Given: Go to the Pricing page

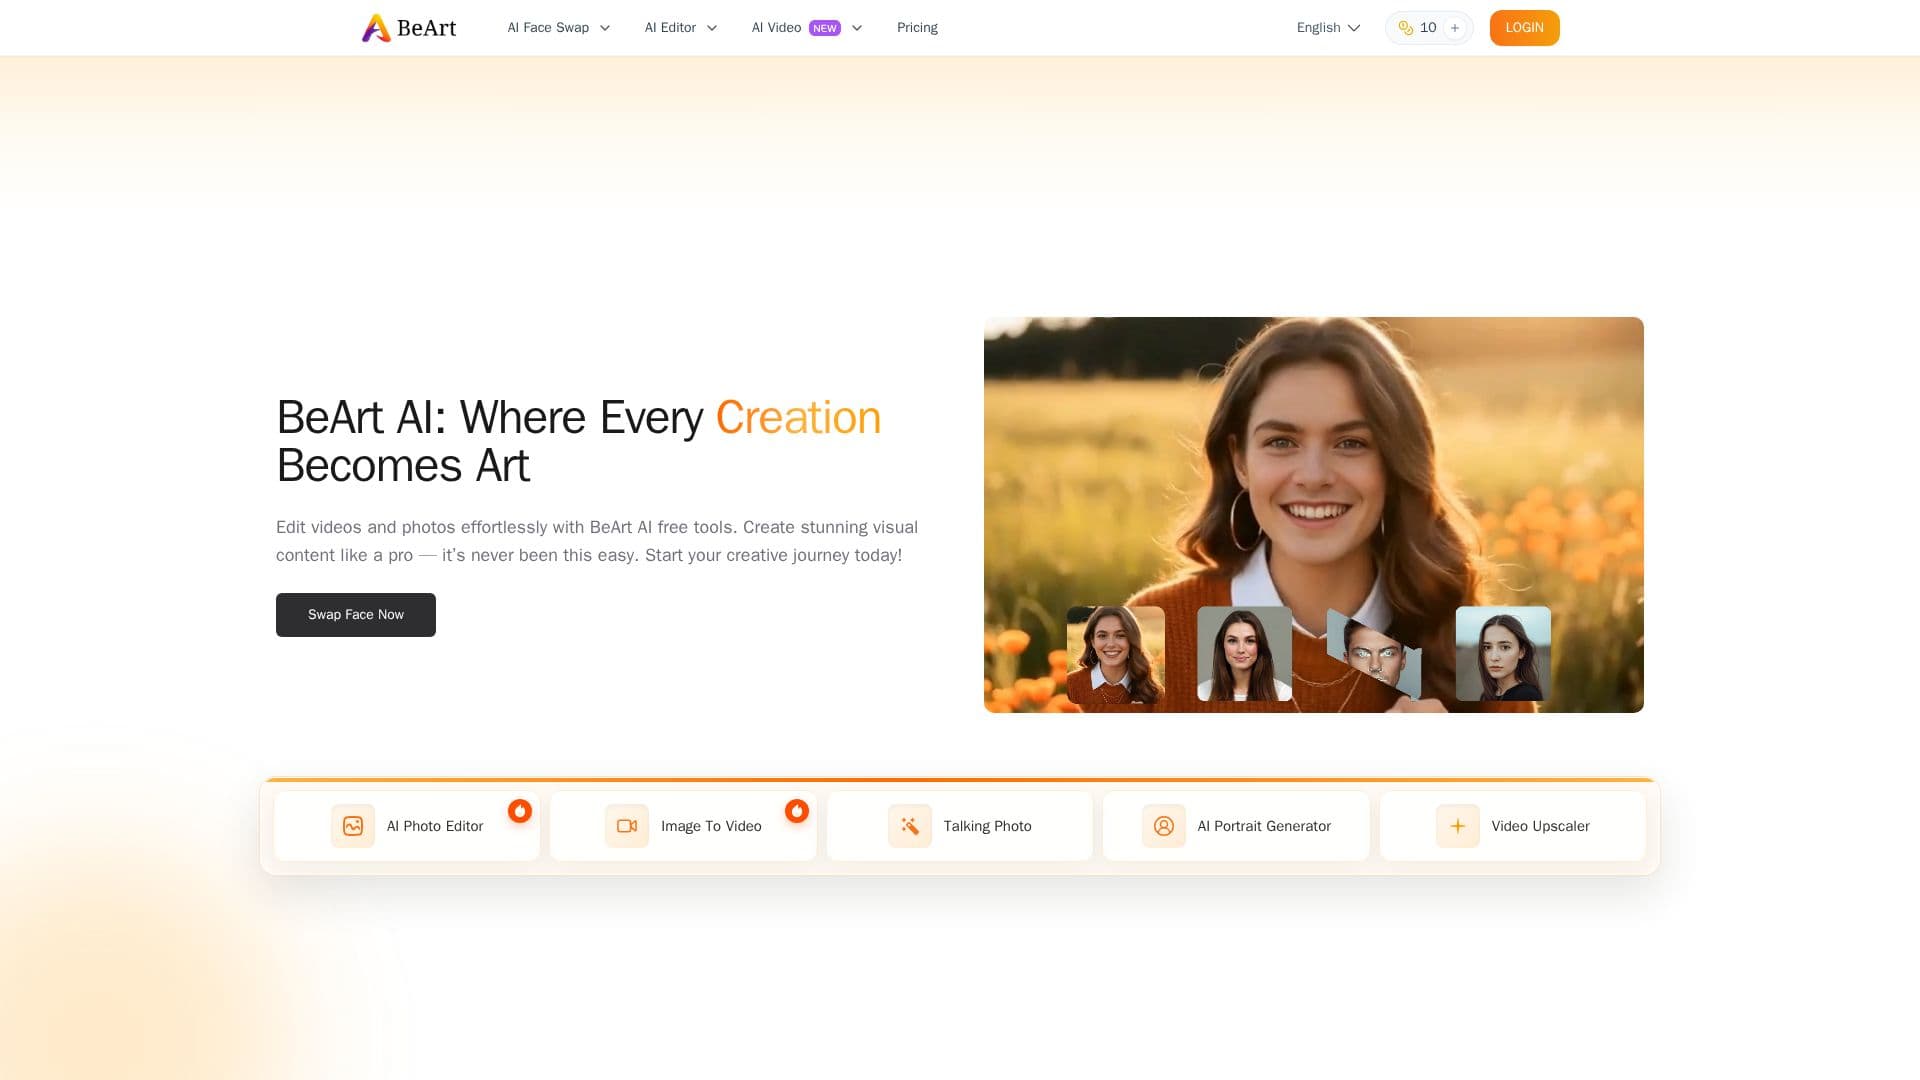Looking at the screenshot, I should (917, 28).
